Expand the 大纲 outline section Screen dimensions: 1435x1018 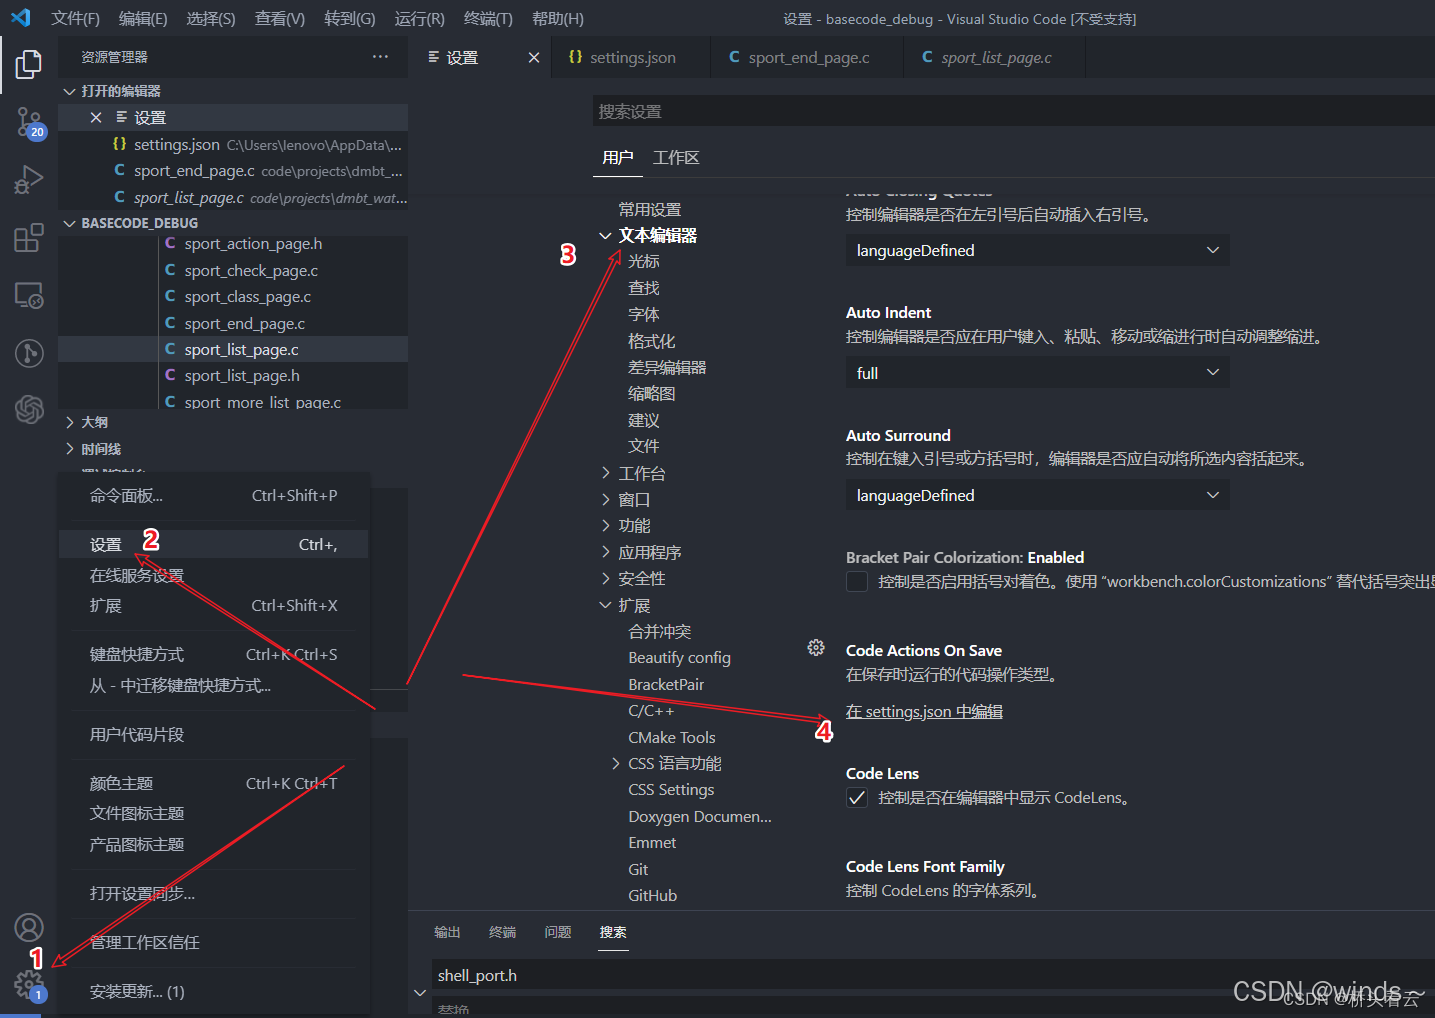pyautogui.click(x=69, y=422)
